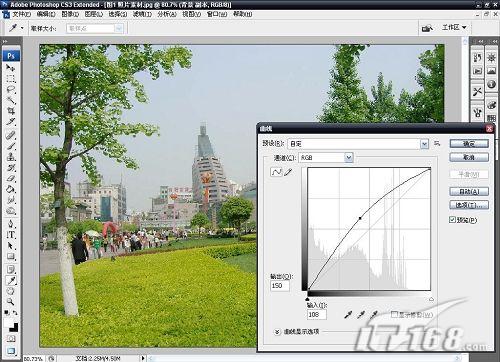Image resolution: width=500 pixels, height=362 pixels.
Task: Select the Clone Stamp tool
Action: [x=11, y=157]
